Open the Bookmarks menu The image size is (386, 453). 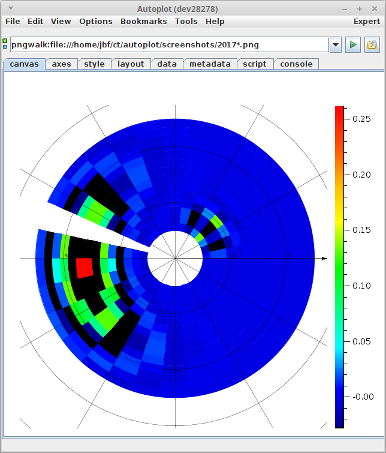(x=144, y=21)
